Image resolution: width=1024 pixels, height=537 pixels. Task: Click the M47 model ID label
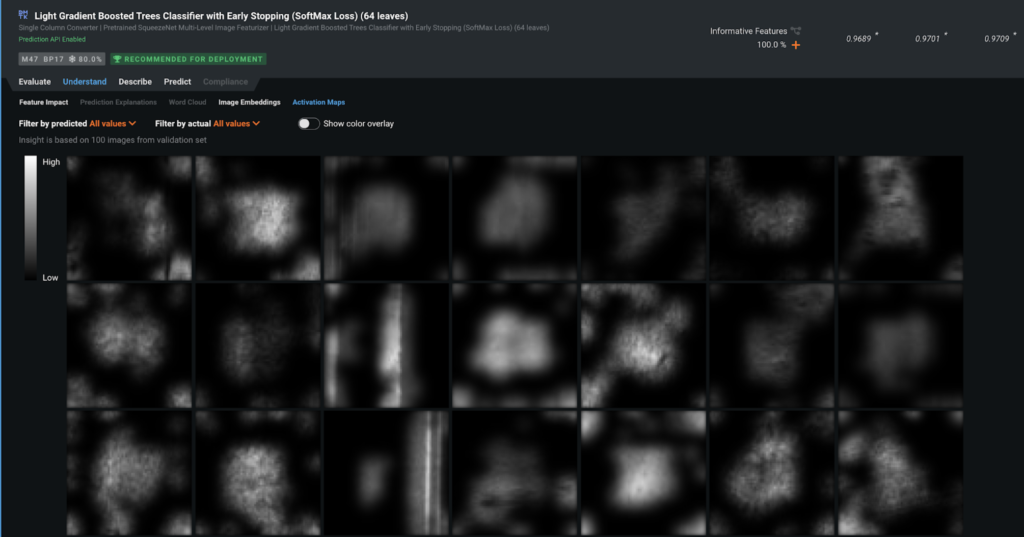(x=30, y=59)
